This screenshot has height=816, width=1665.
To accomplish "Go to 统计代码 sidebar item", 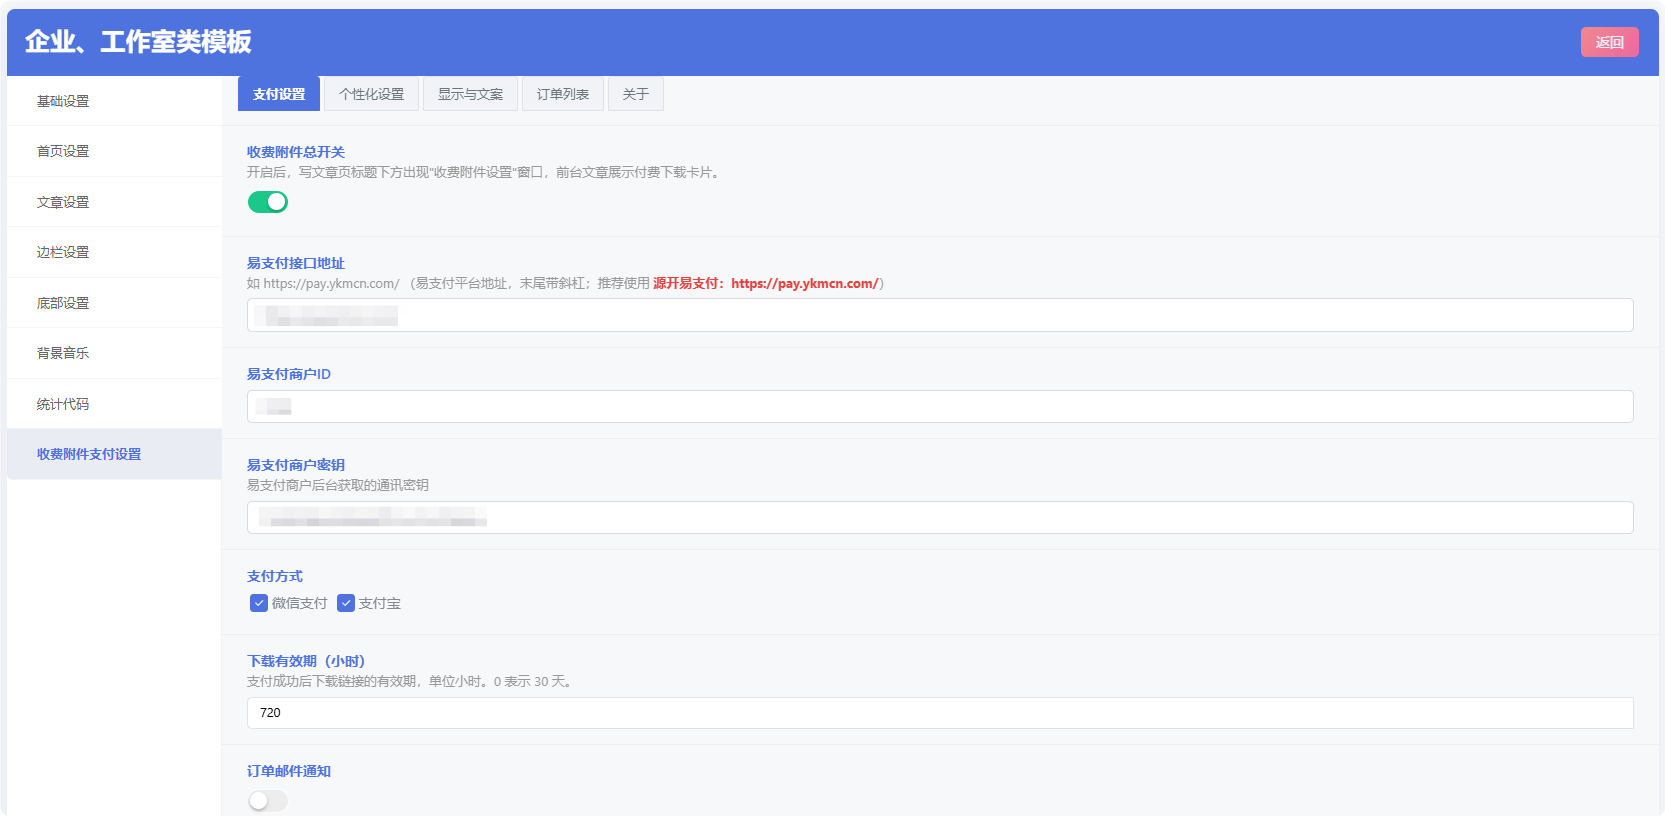I will pyautogui.click(x=114, y=404).
